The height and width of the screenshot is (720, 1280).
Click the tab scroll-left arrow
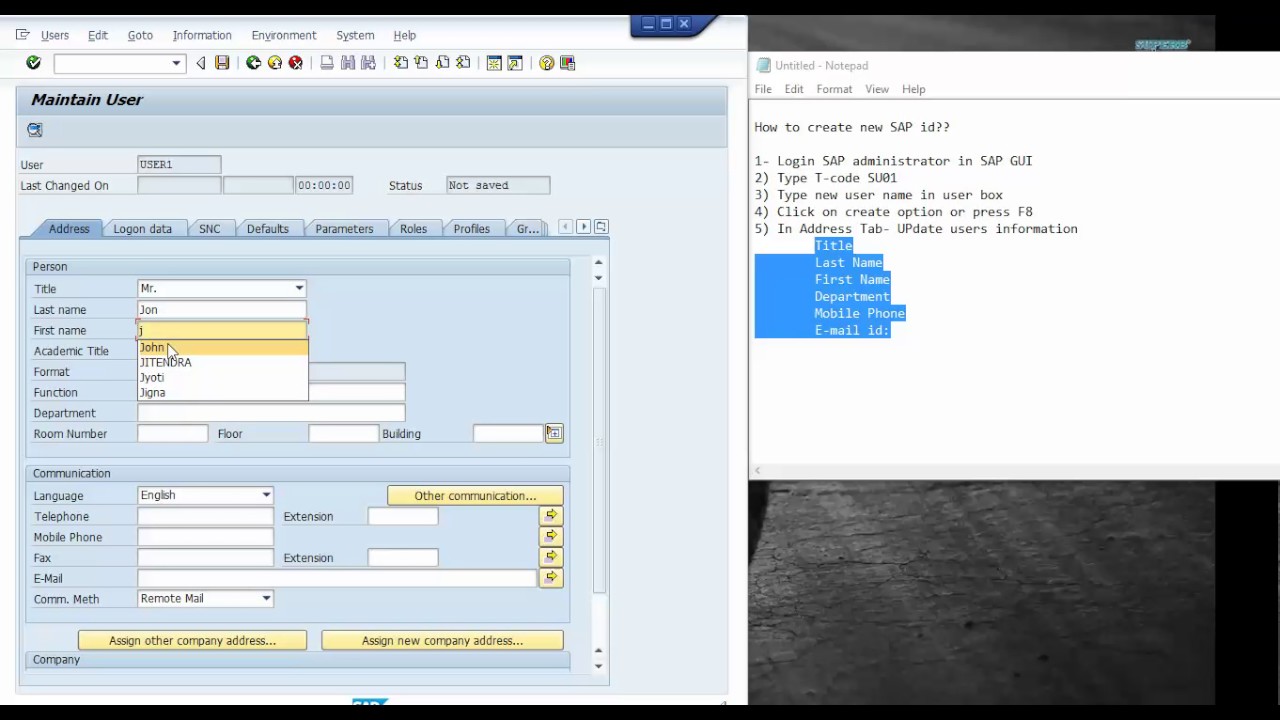[x=566, y=227]
